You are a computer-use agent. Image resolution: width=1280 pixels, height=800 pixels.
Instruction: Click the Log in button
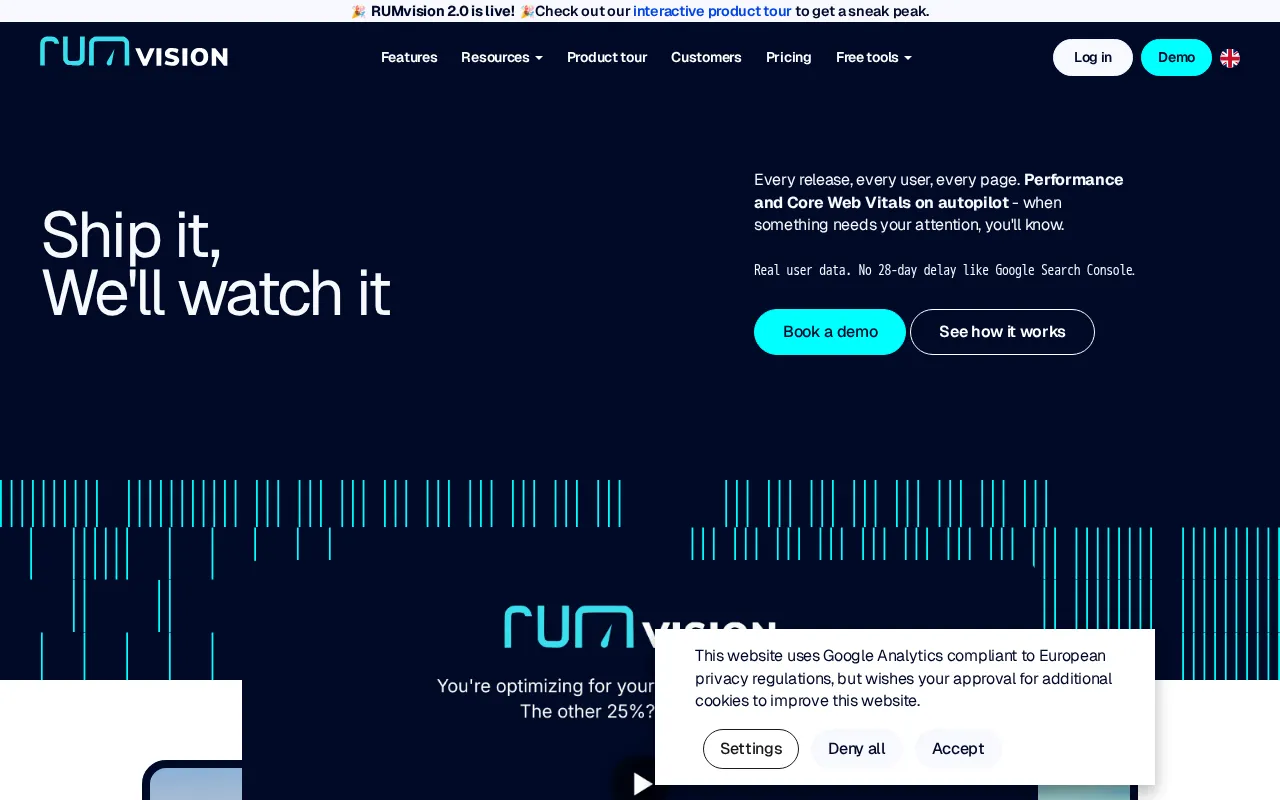(1093, 57)
